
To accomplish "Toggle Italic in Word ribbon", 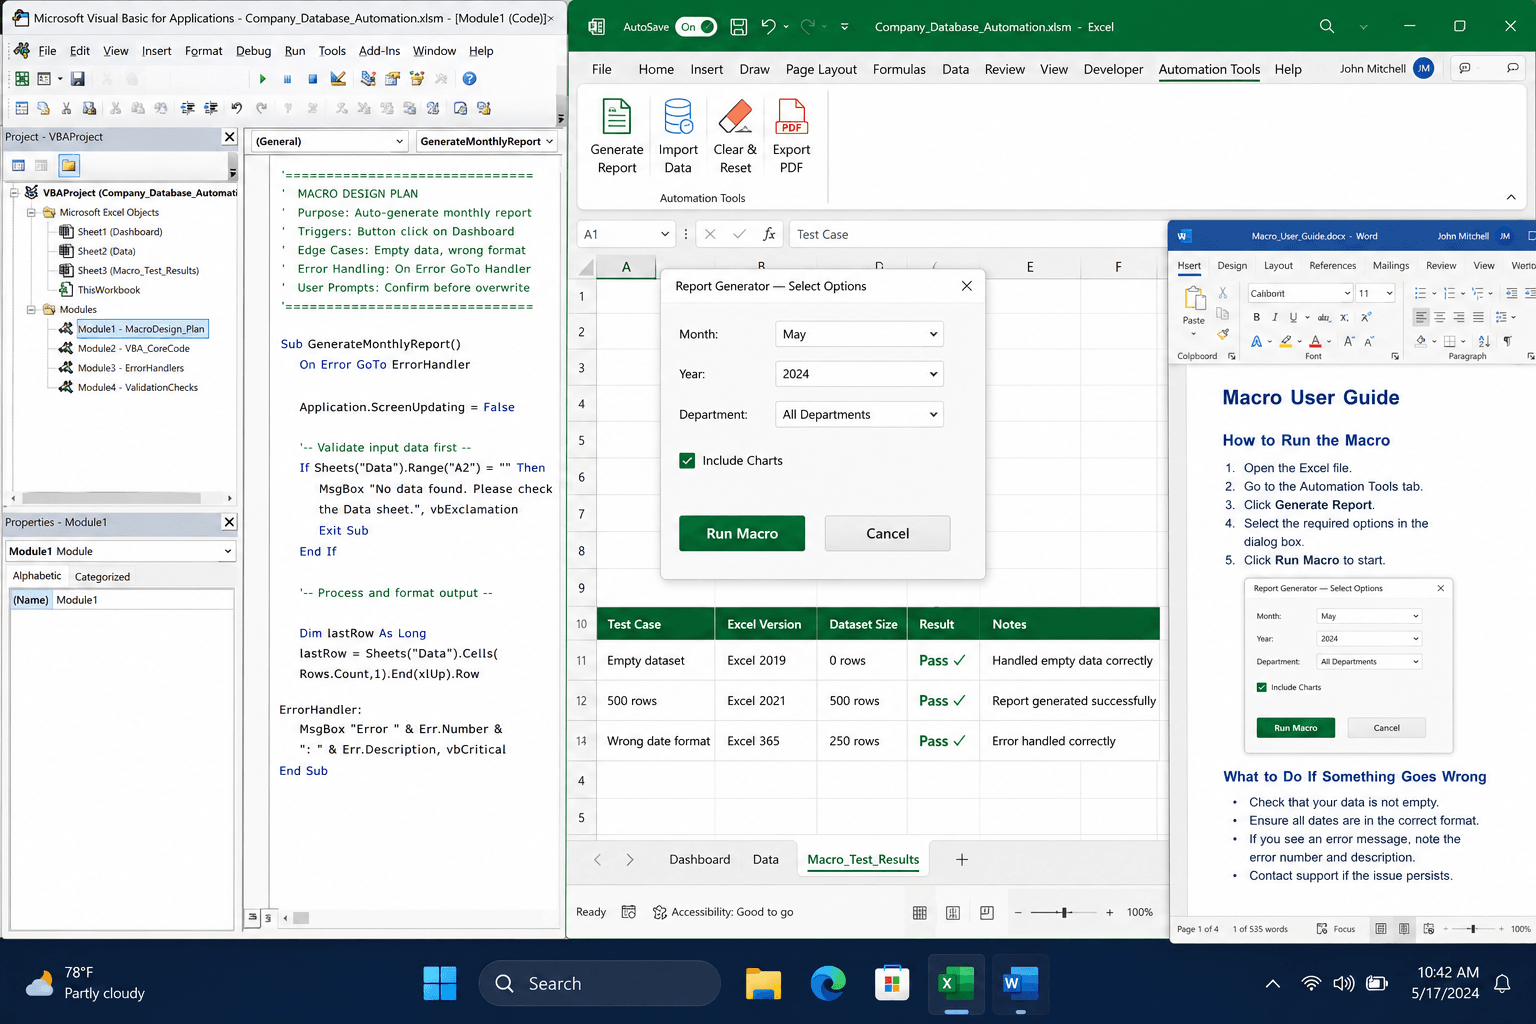I will point(1275,317).
